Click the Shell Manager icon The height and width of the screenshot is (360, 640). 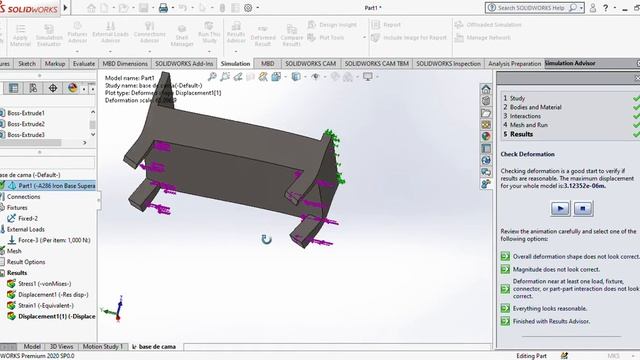click(182, 35)
